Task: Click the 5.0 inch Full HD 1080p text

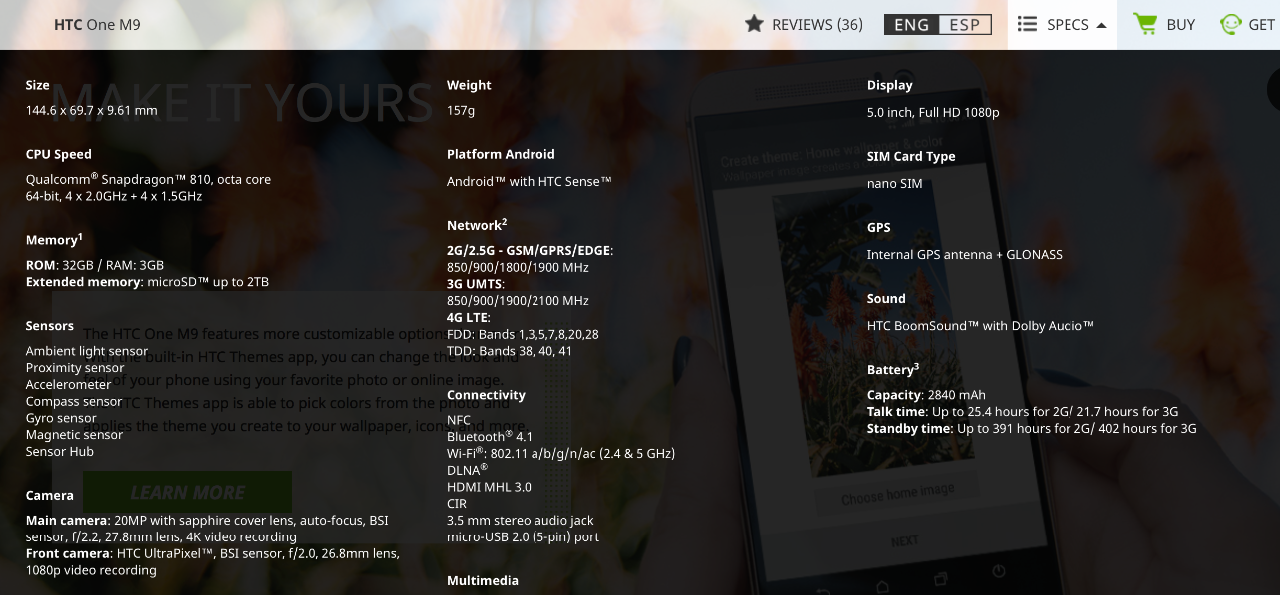Action: pos(933,112)
